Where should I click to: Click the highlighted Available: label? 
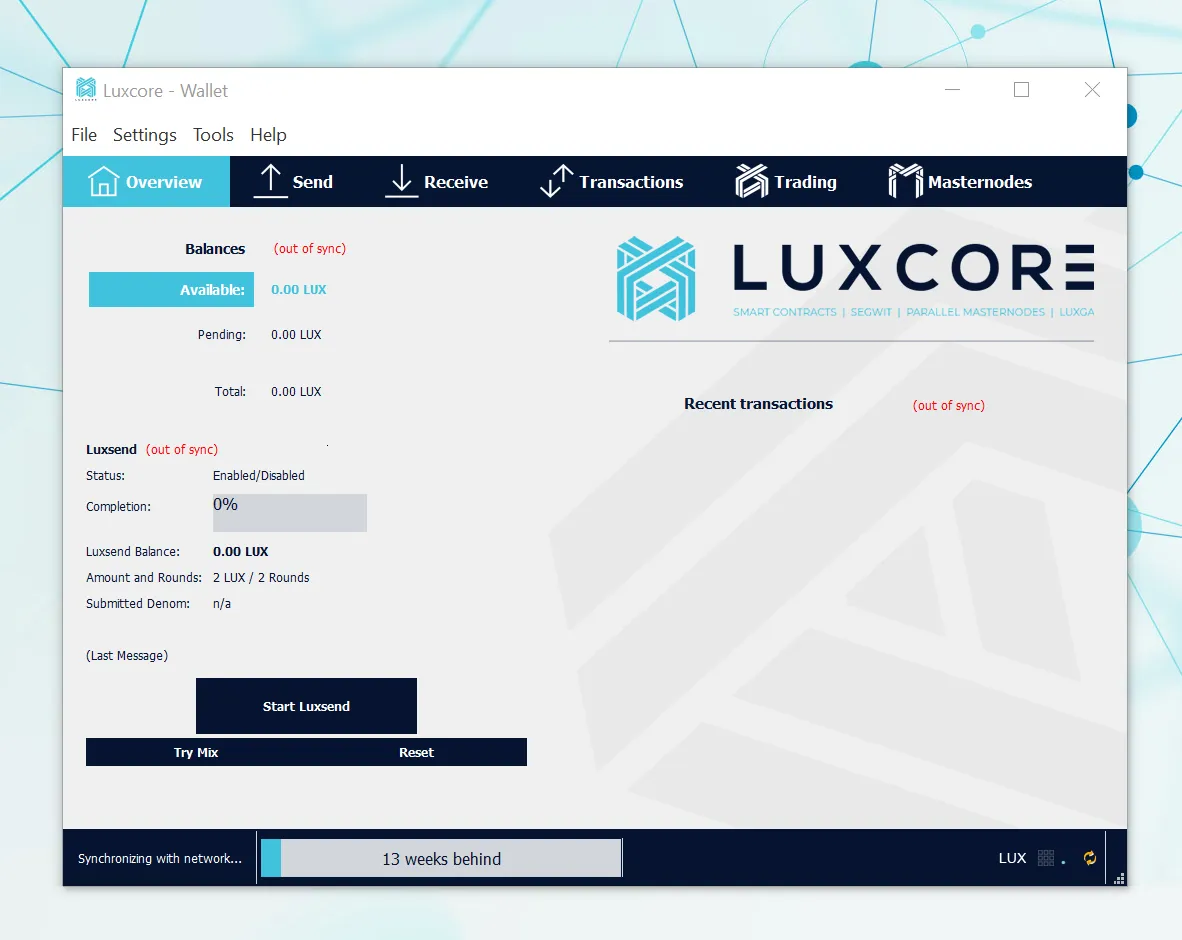pos(171,289)
